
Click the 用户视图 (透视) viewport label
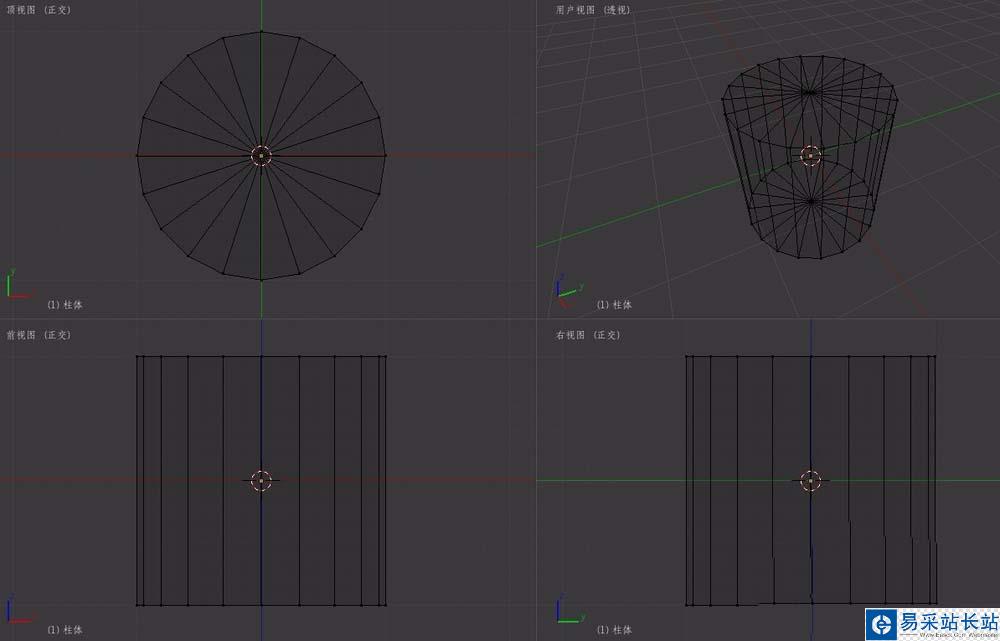(593, 10)
